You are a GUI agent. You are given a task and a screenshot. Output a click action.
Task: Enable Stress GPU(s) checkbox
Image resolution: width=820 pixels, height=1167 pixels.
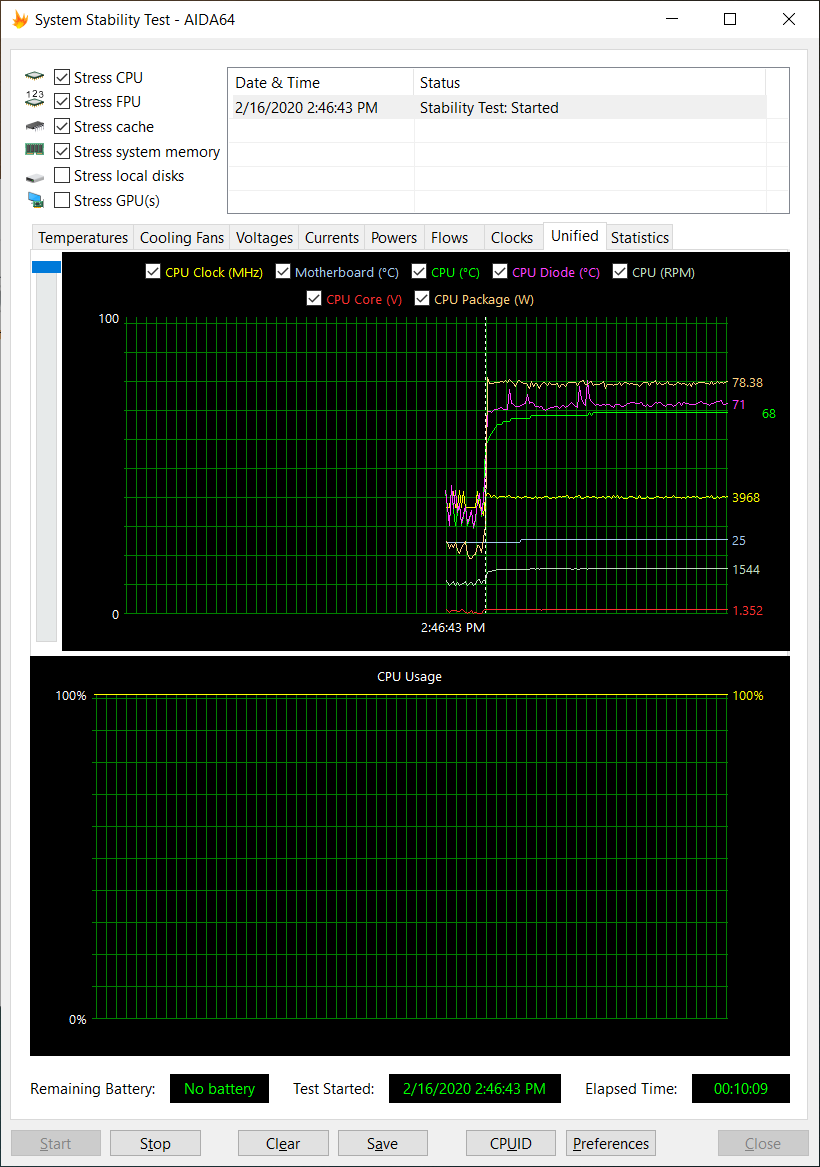coord(62,200)
